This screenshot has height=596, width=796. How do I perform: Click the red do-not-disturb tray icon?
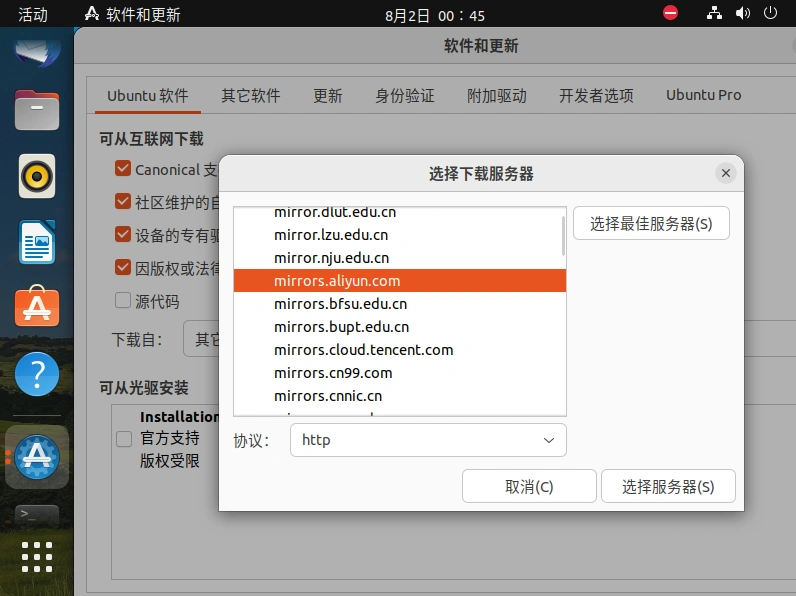[670, 13]
